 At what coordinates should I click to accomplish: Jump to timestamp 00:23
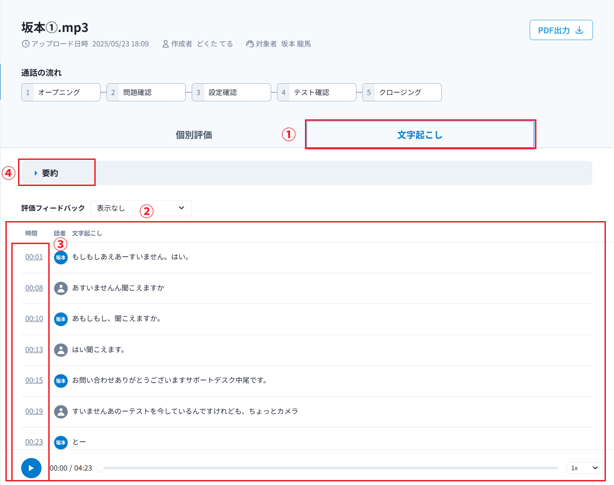click(x=34, y=442)
